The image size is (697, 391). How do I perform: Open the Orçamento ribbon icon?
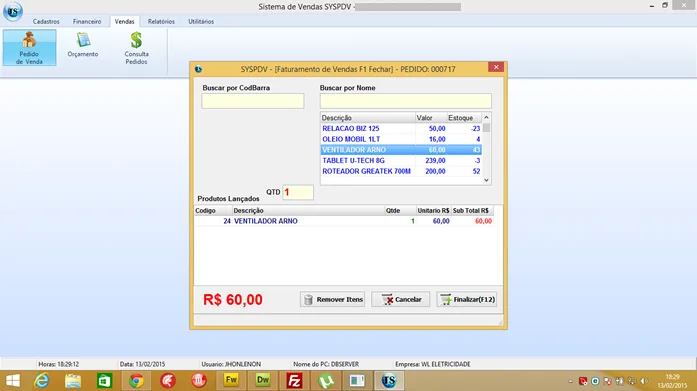(x=83, y=45)
